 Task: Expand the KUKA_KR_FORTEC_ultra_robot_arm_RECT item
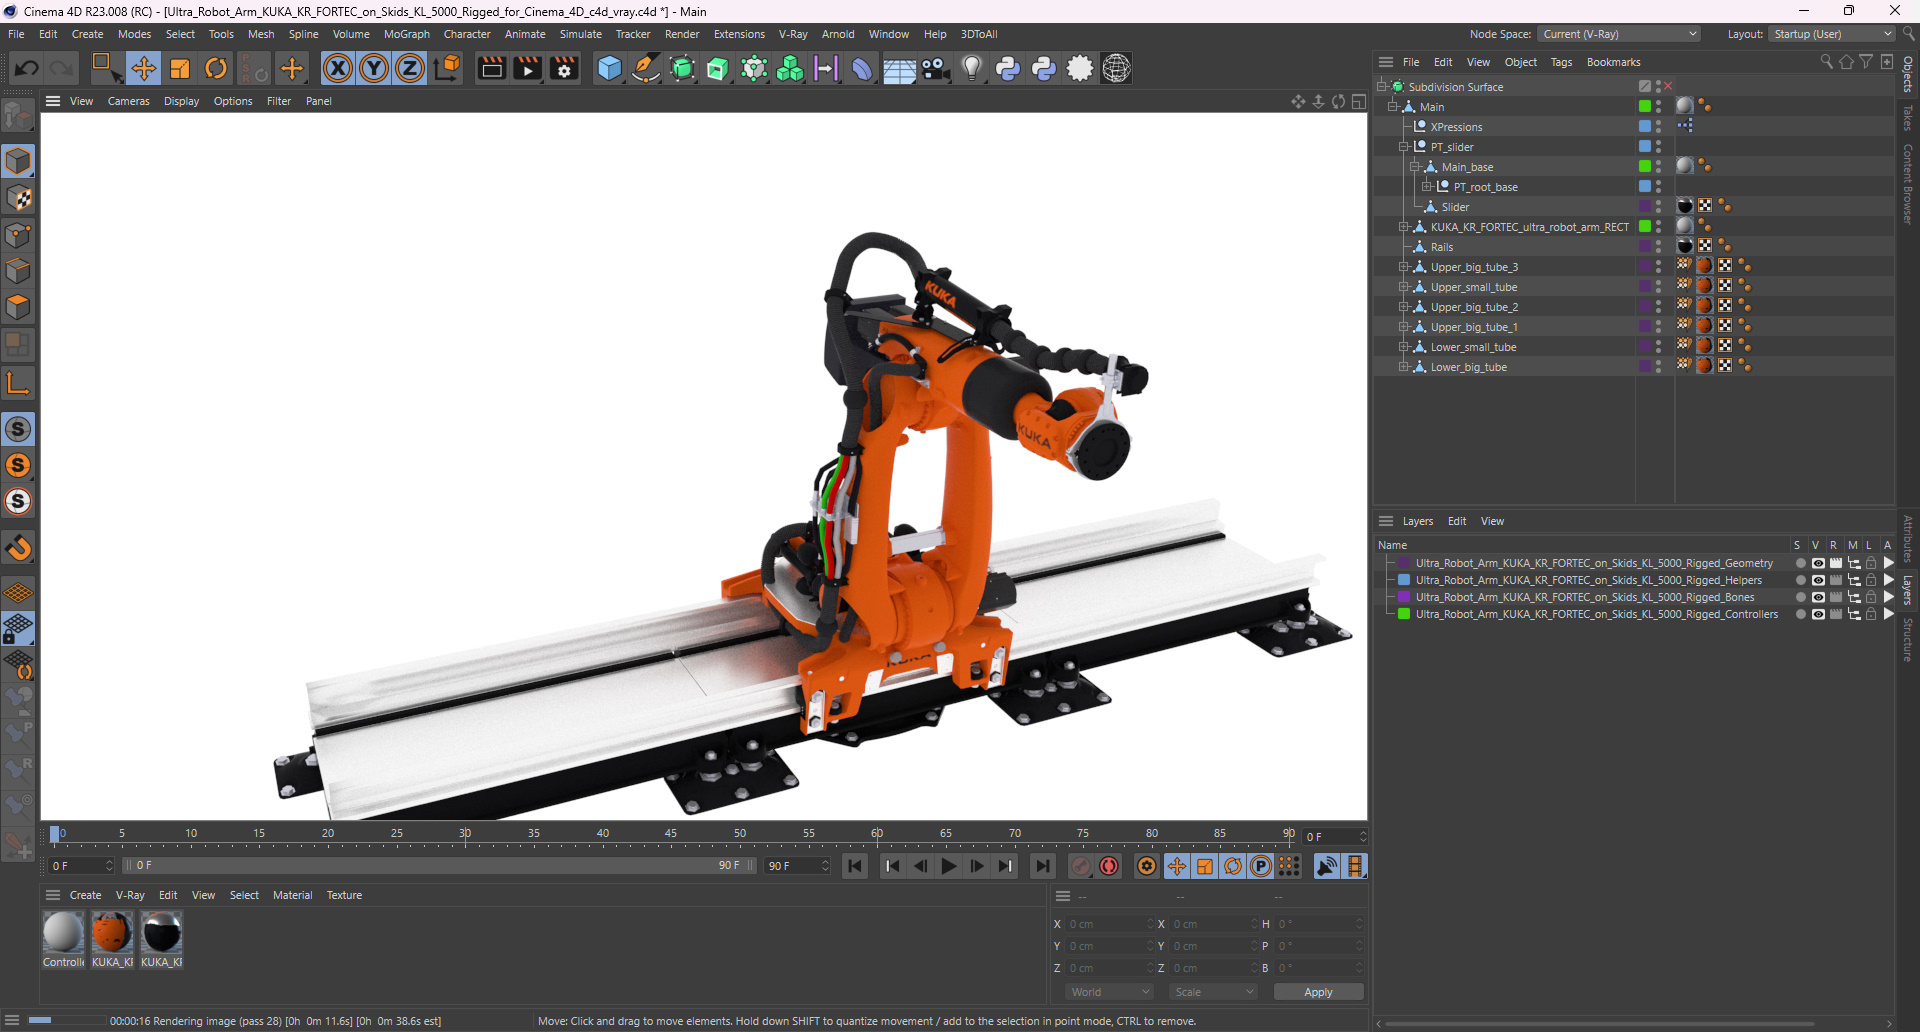pyautogui.click(x=1404, y=227)
